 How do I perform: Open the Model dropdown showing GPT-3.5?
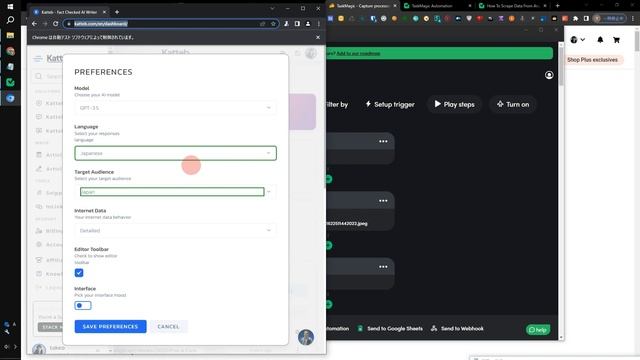point(175,108)
